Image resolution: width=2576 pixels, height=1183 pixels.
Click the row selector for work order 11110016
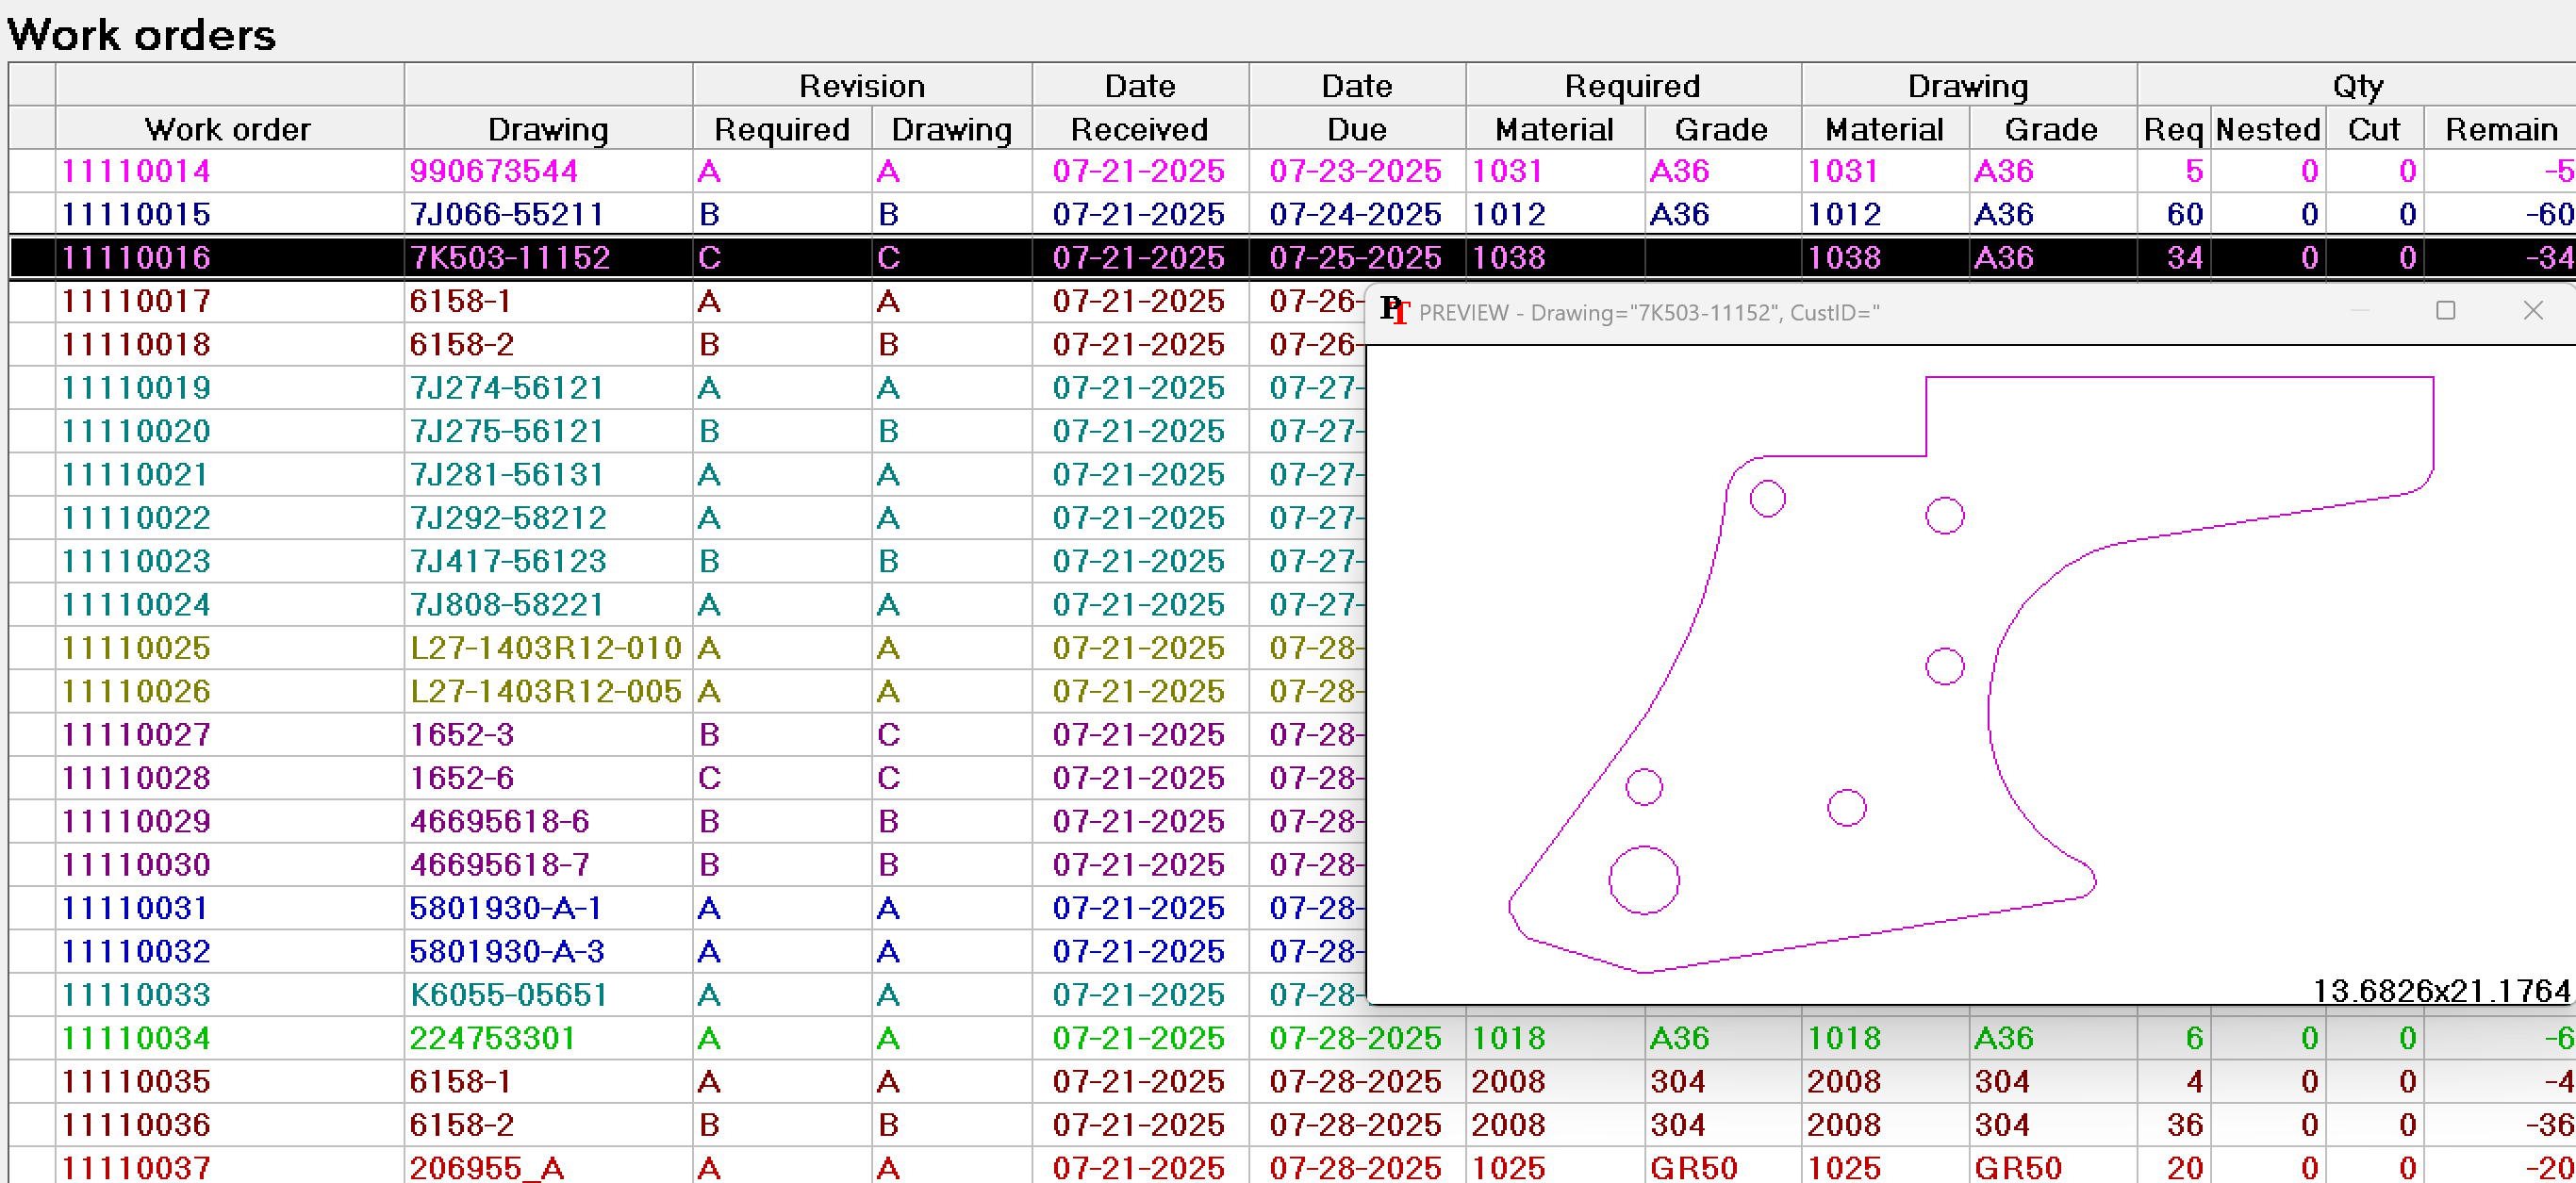pyautogui.click(x=32, y=258)
